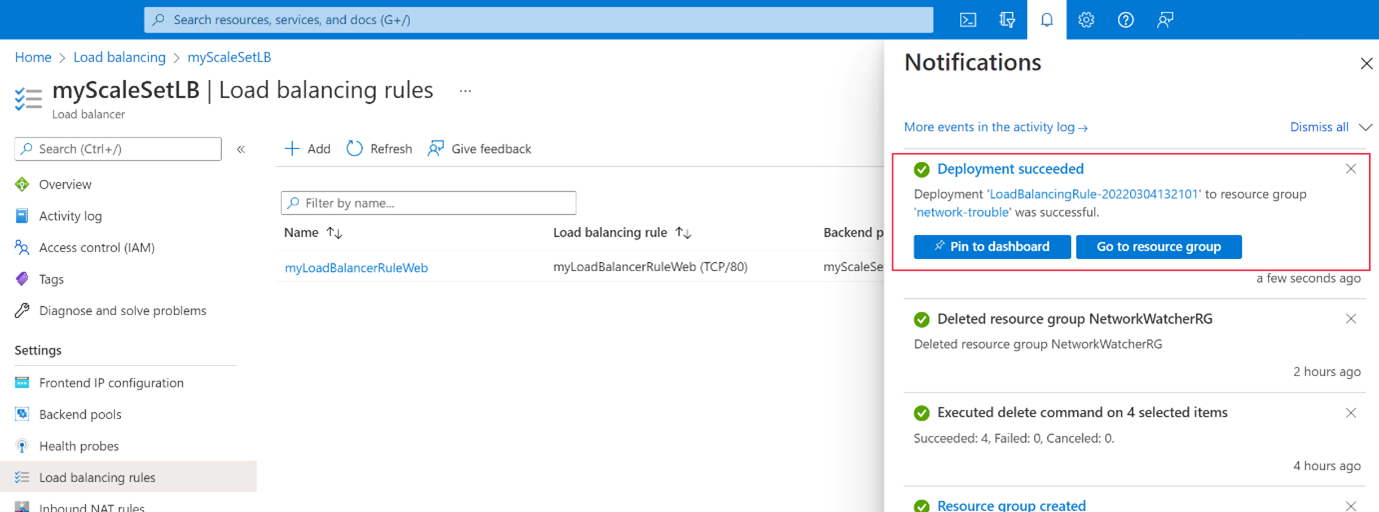Click the Add plus icon in toolbar
The height and width of the screenshot is (512, 1379).
pyautogui.click(x=292, y=149)
